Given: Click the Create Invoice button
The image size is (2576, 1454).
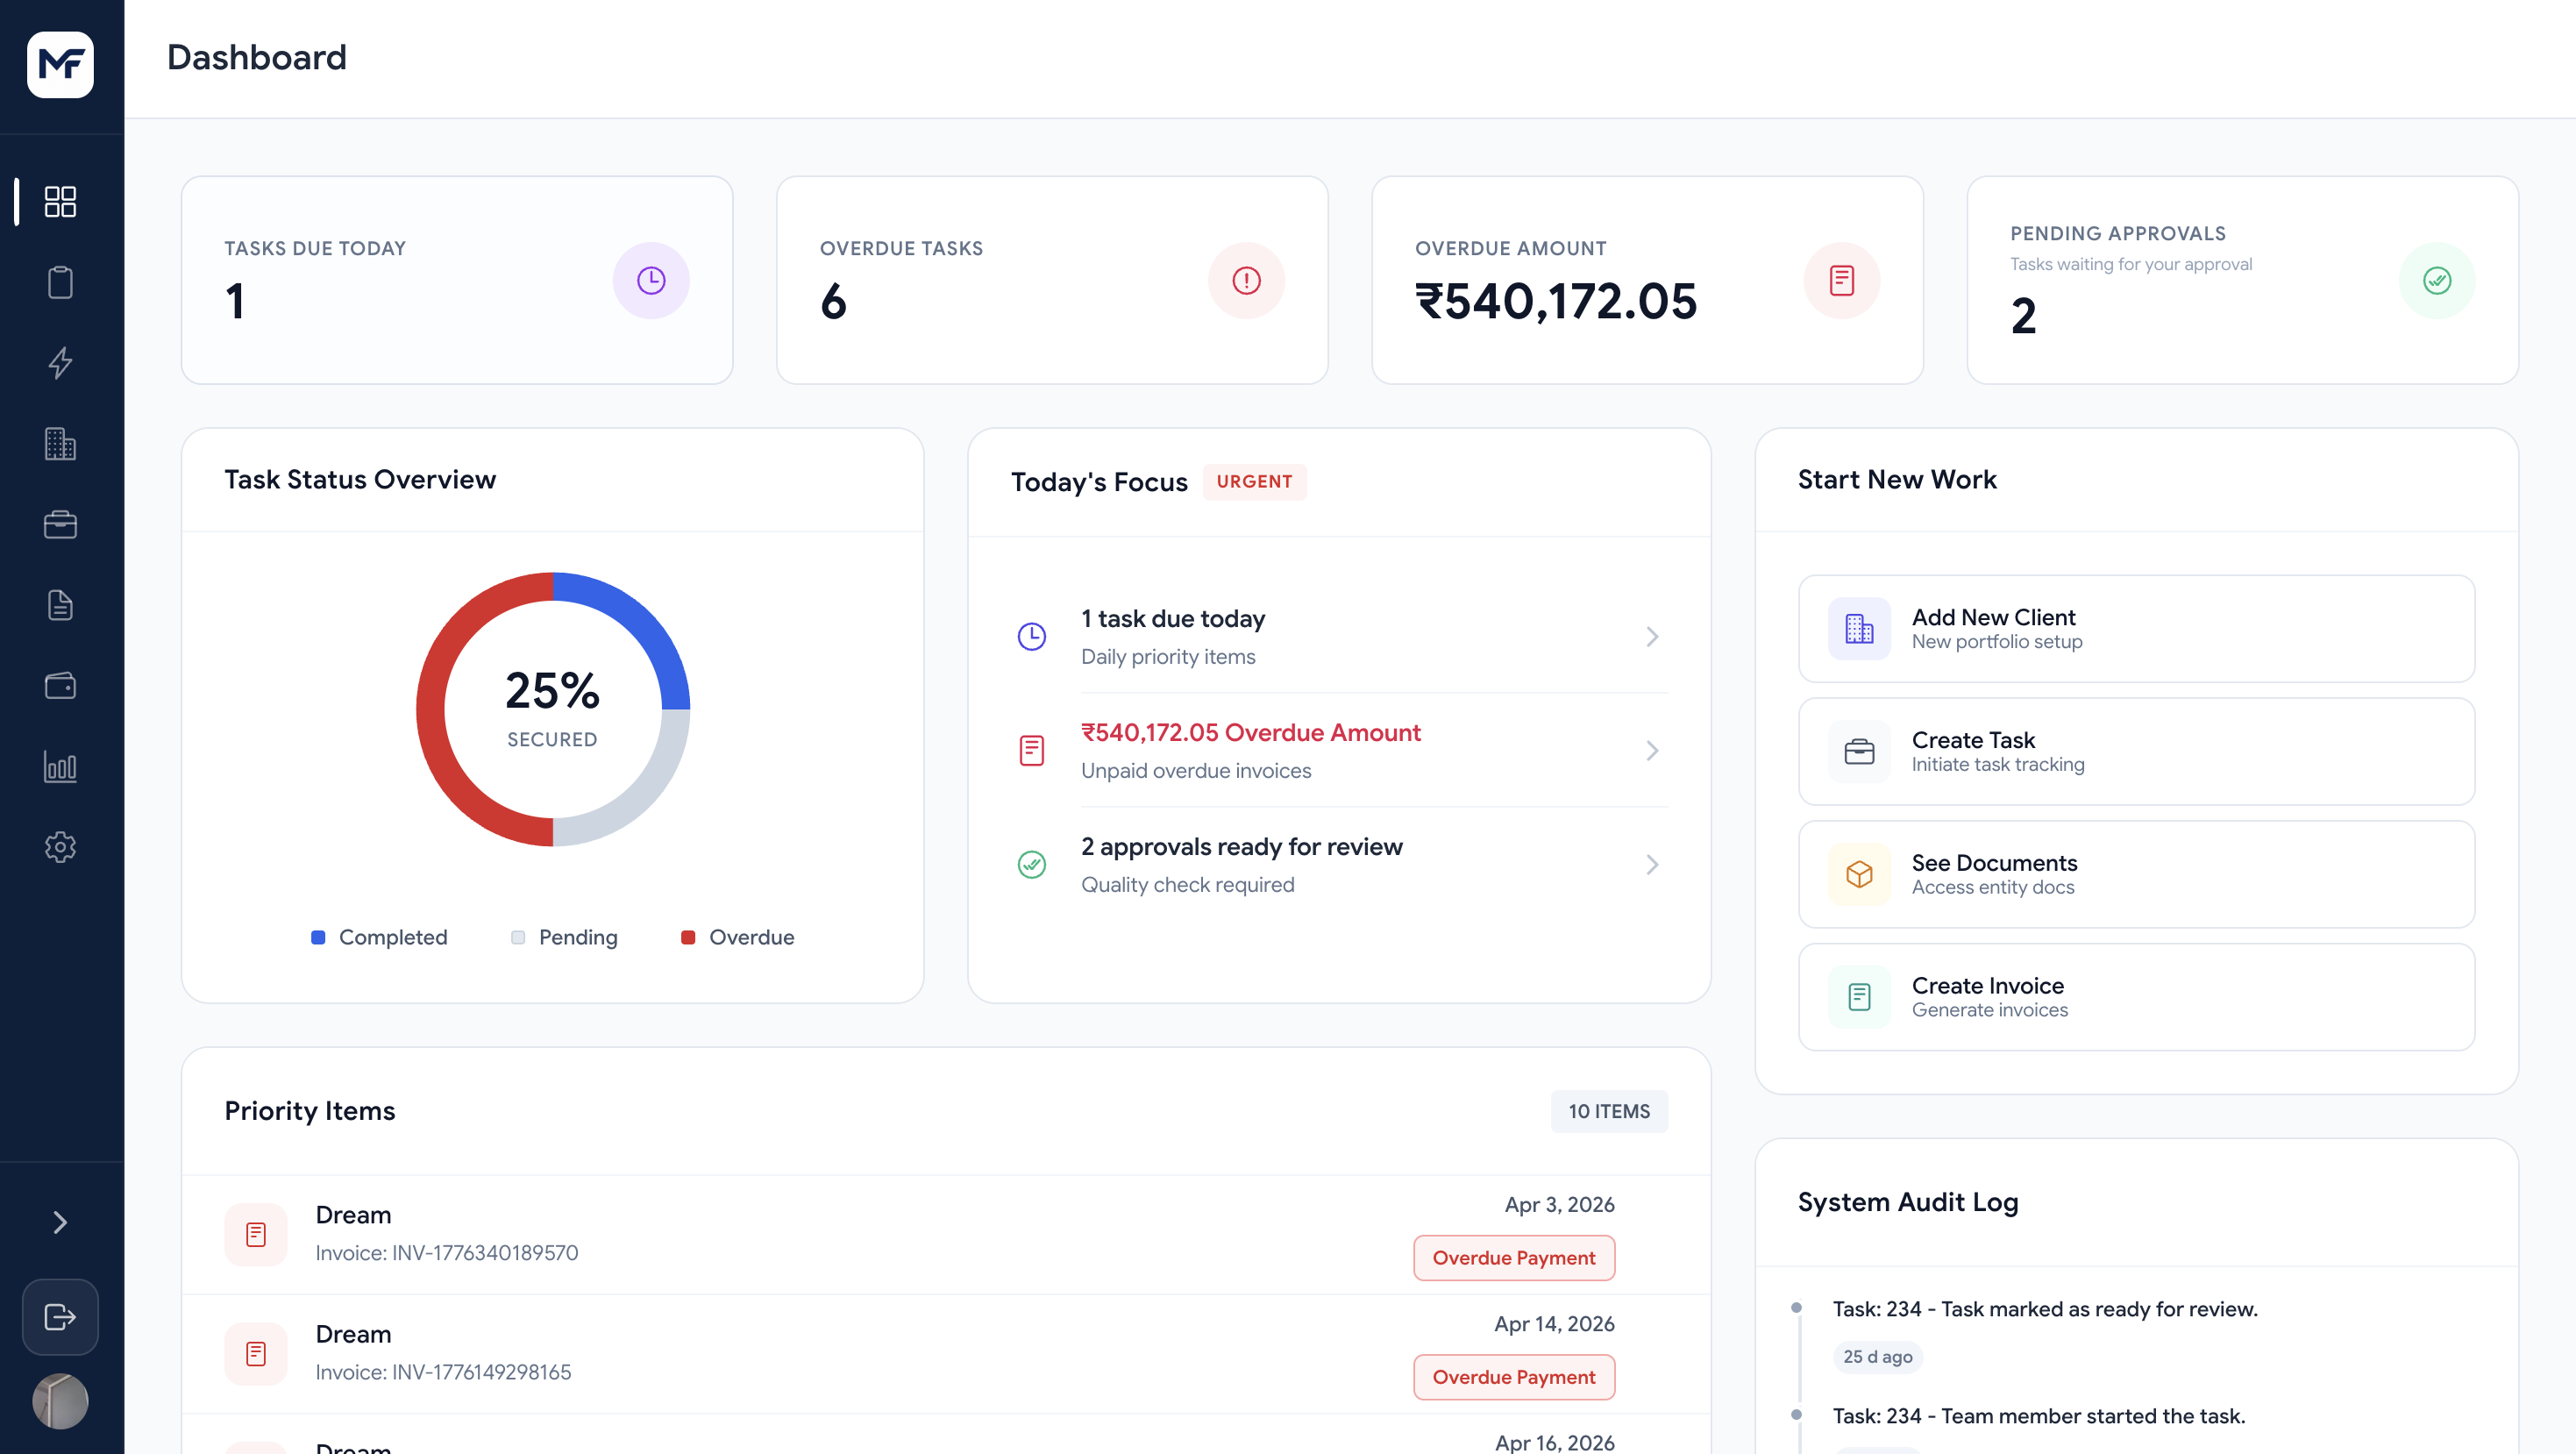Looking at the screenshot, I should 2136,997.
